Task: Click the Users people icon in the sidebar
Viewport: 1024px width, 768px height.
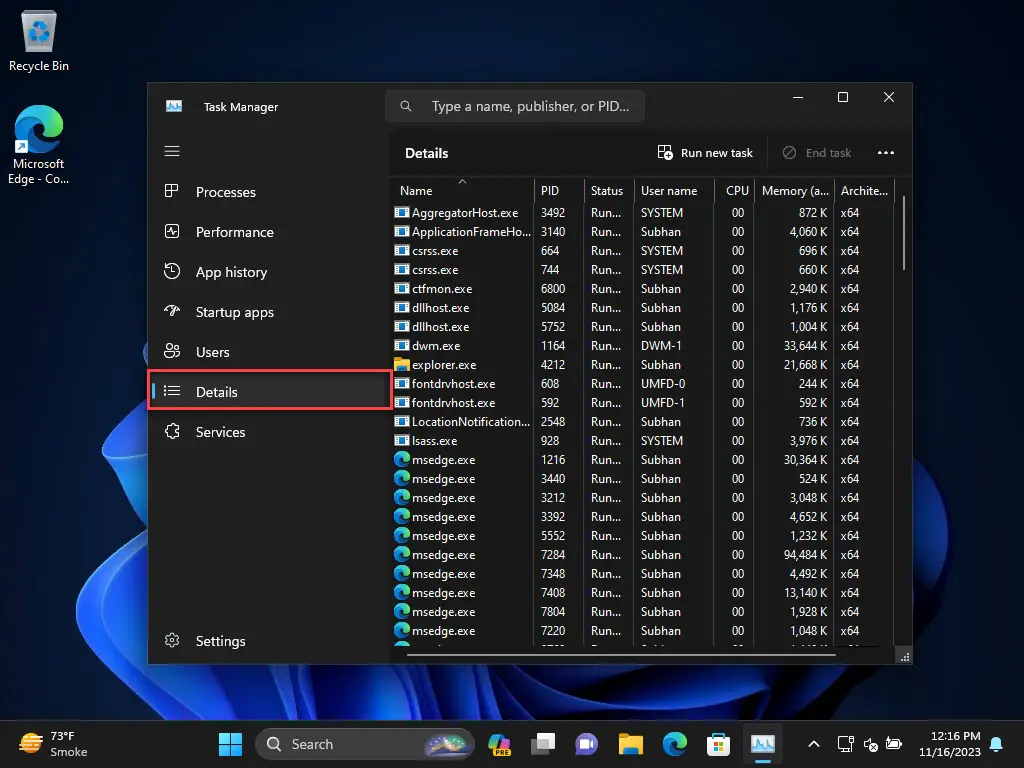Action: click(x=172, y=351)
